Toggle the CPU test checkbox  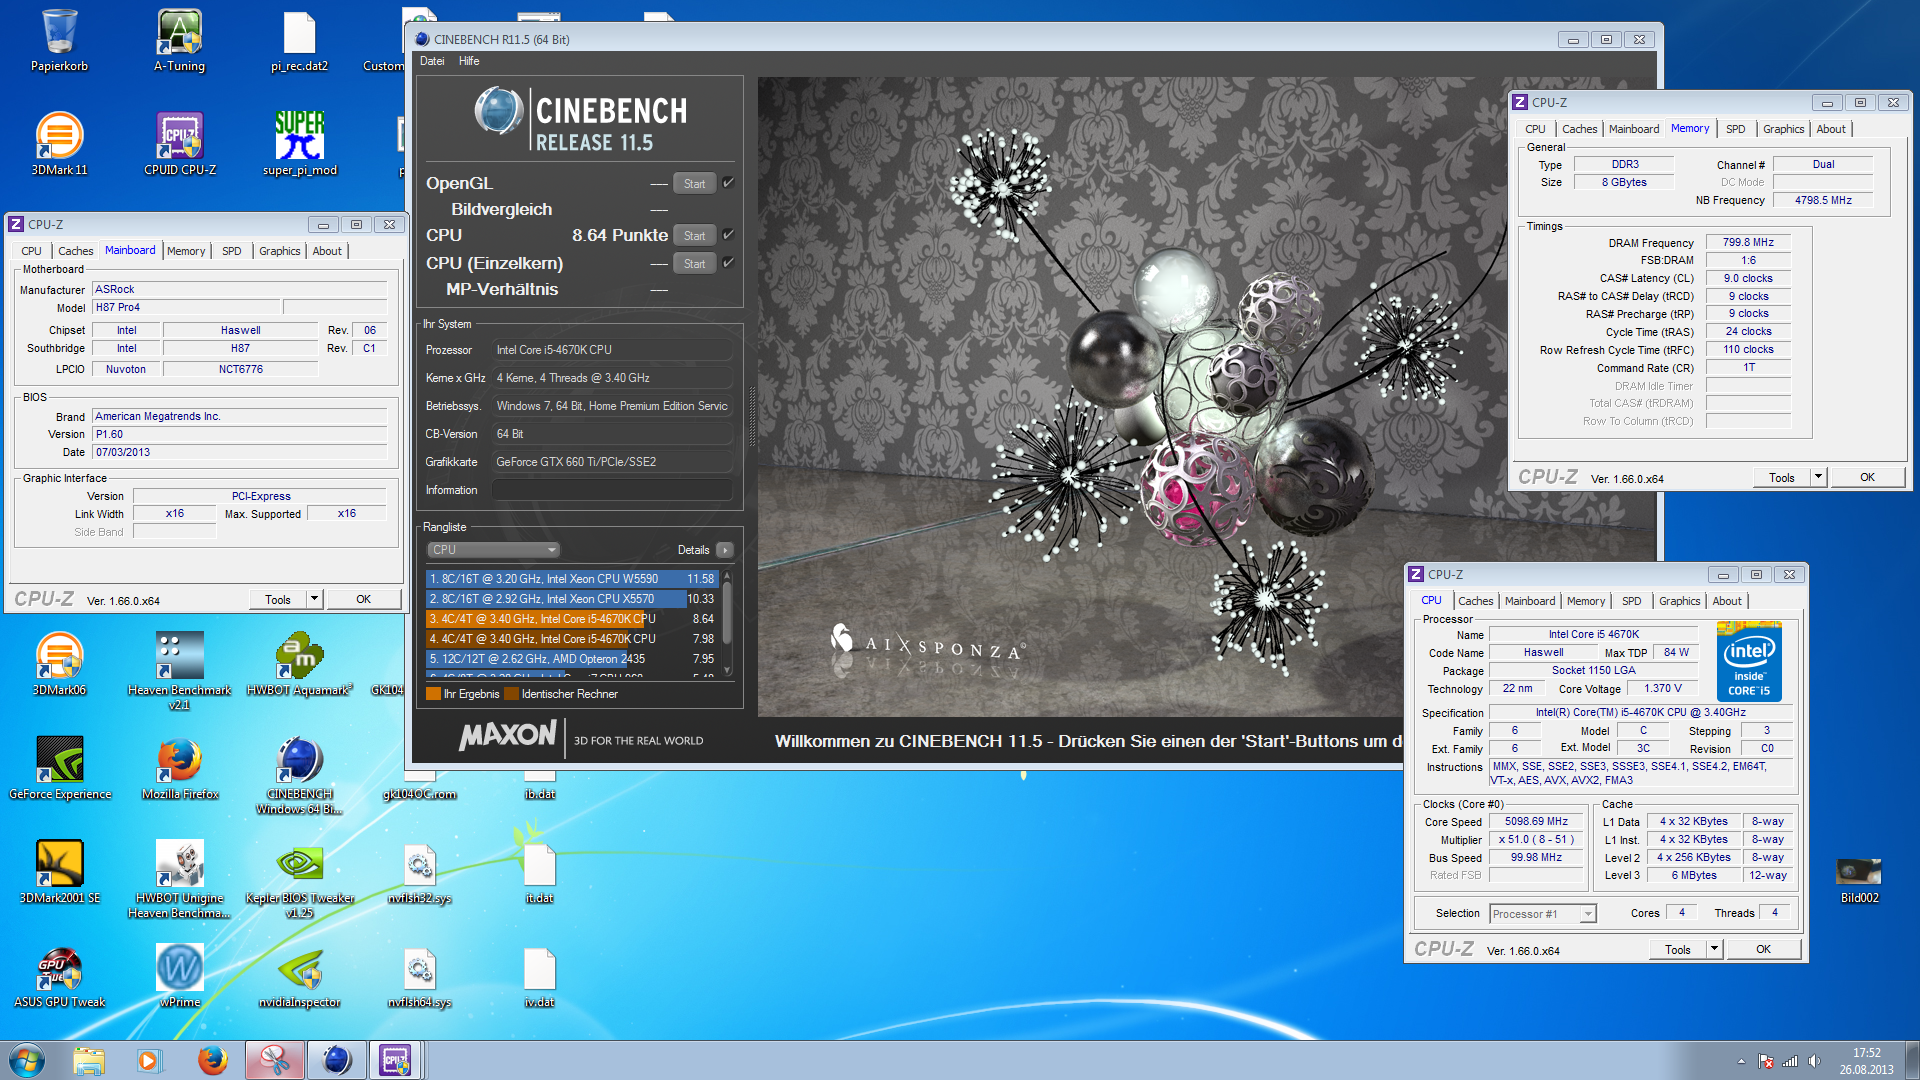(728, 235)
